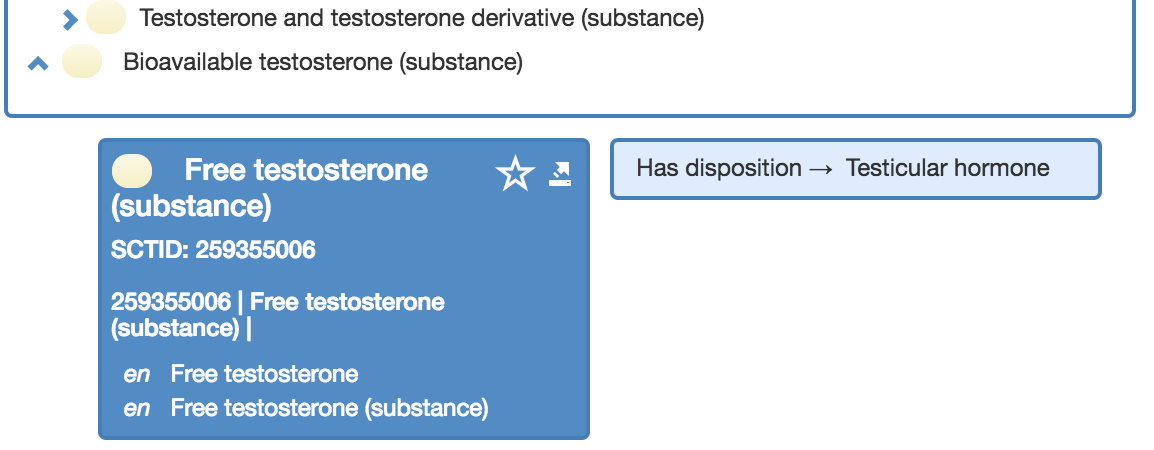Select Testosterone and testosterone derivative (substance) text

coord(422,18)
